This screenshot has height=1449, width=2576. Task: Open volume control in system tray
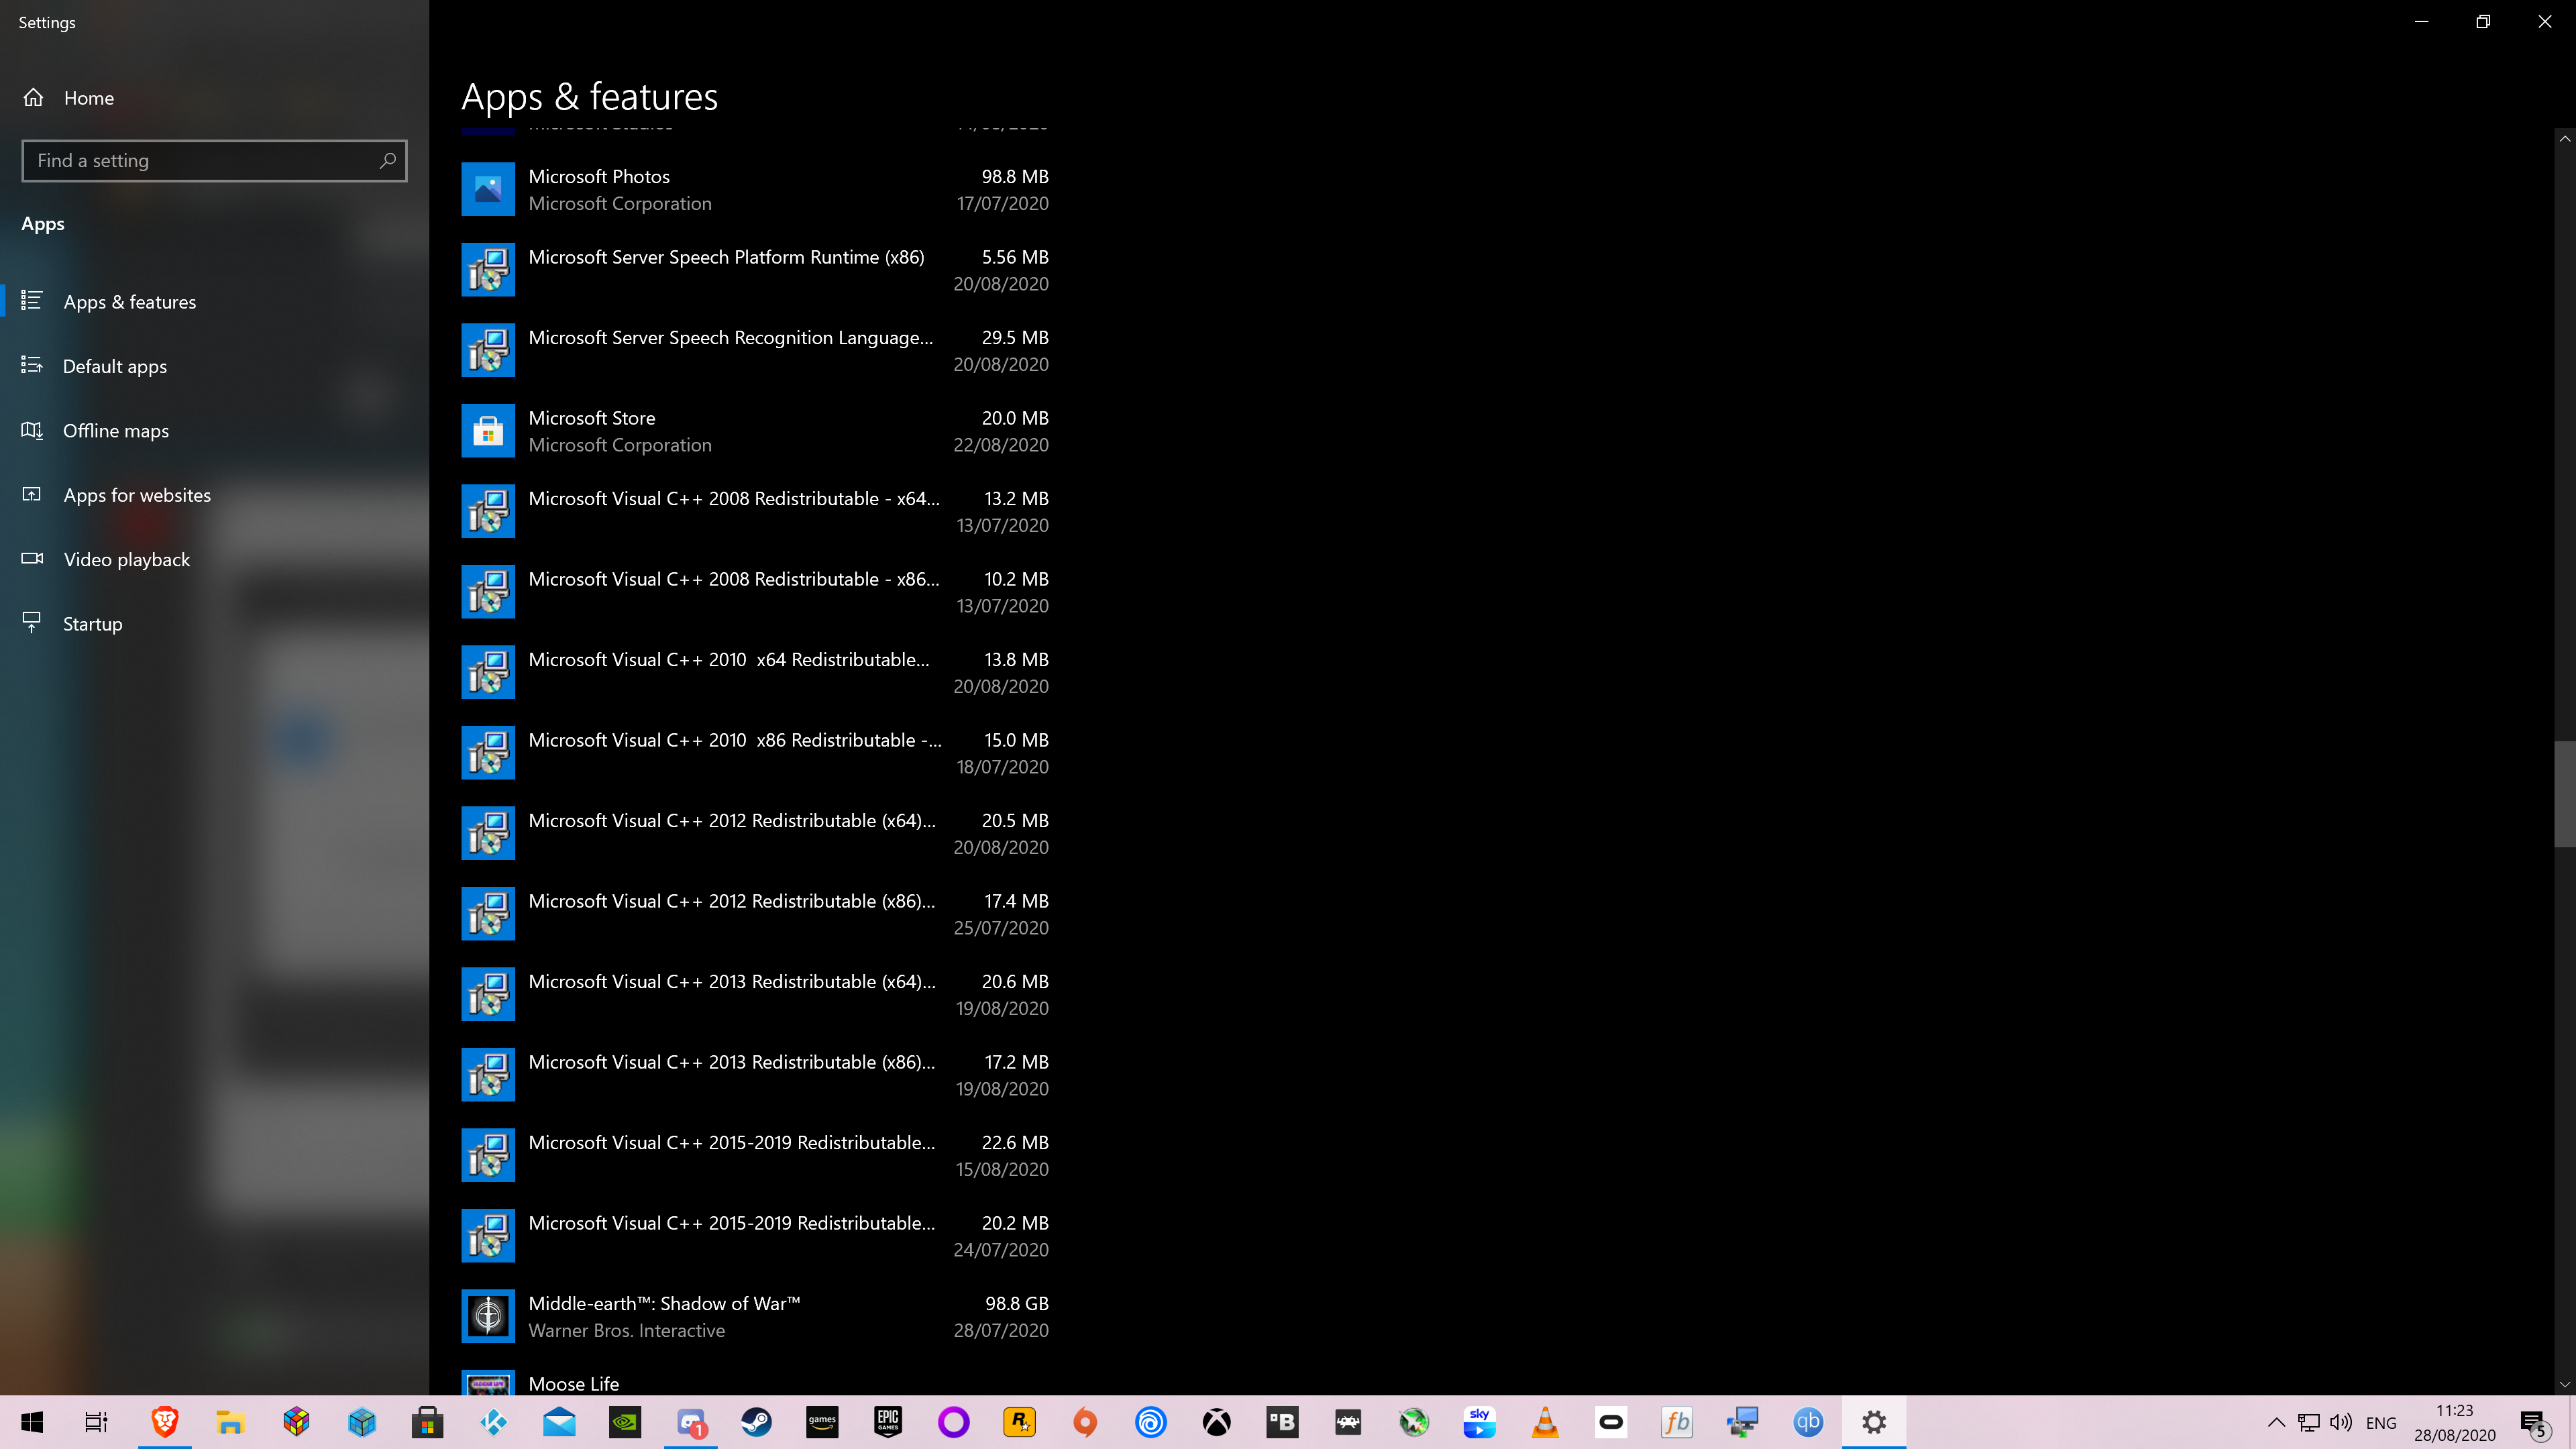[2340, 1422]
